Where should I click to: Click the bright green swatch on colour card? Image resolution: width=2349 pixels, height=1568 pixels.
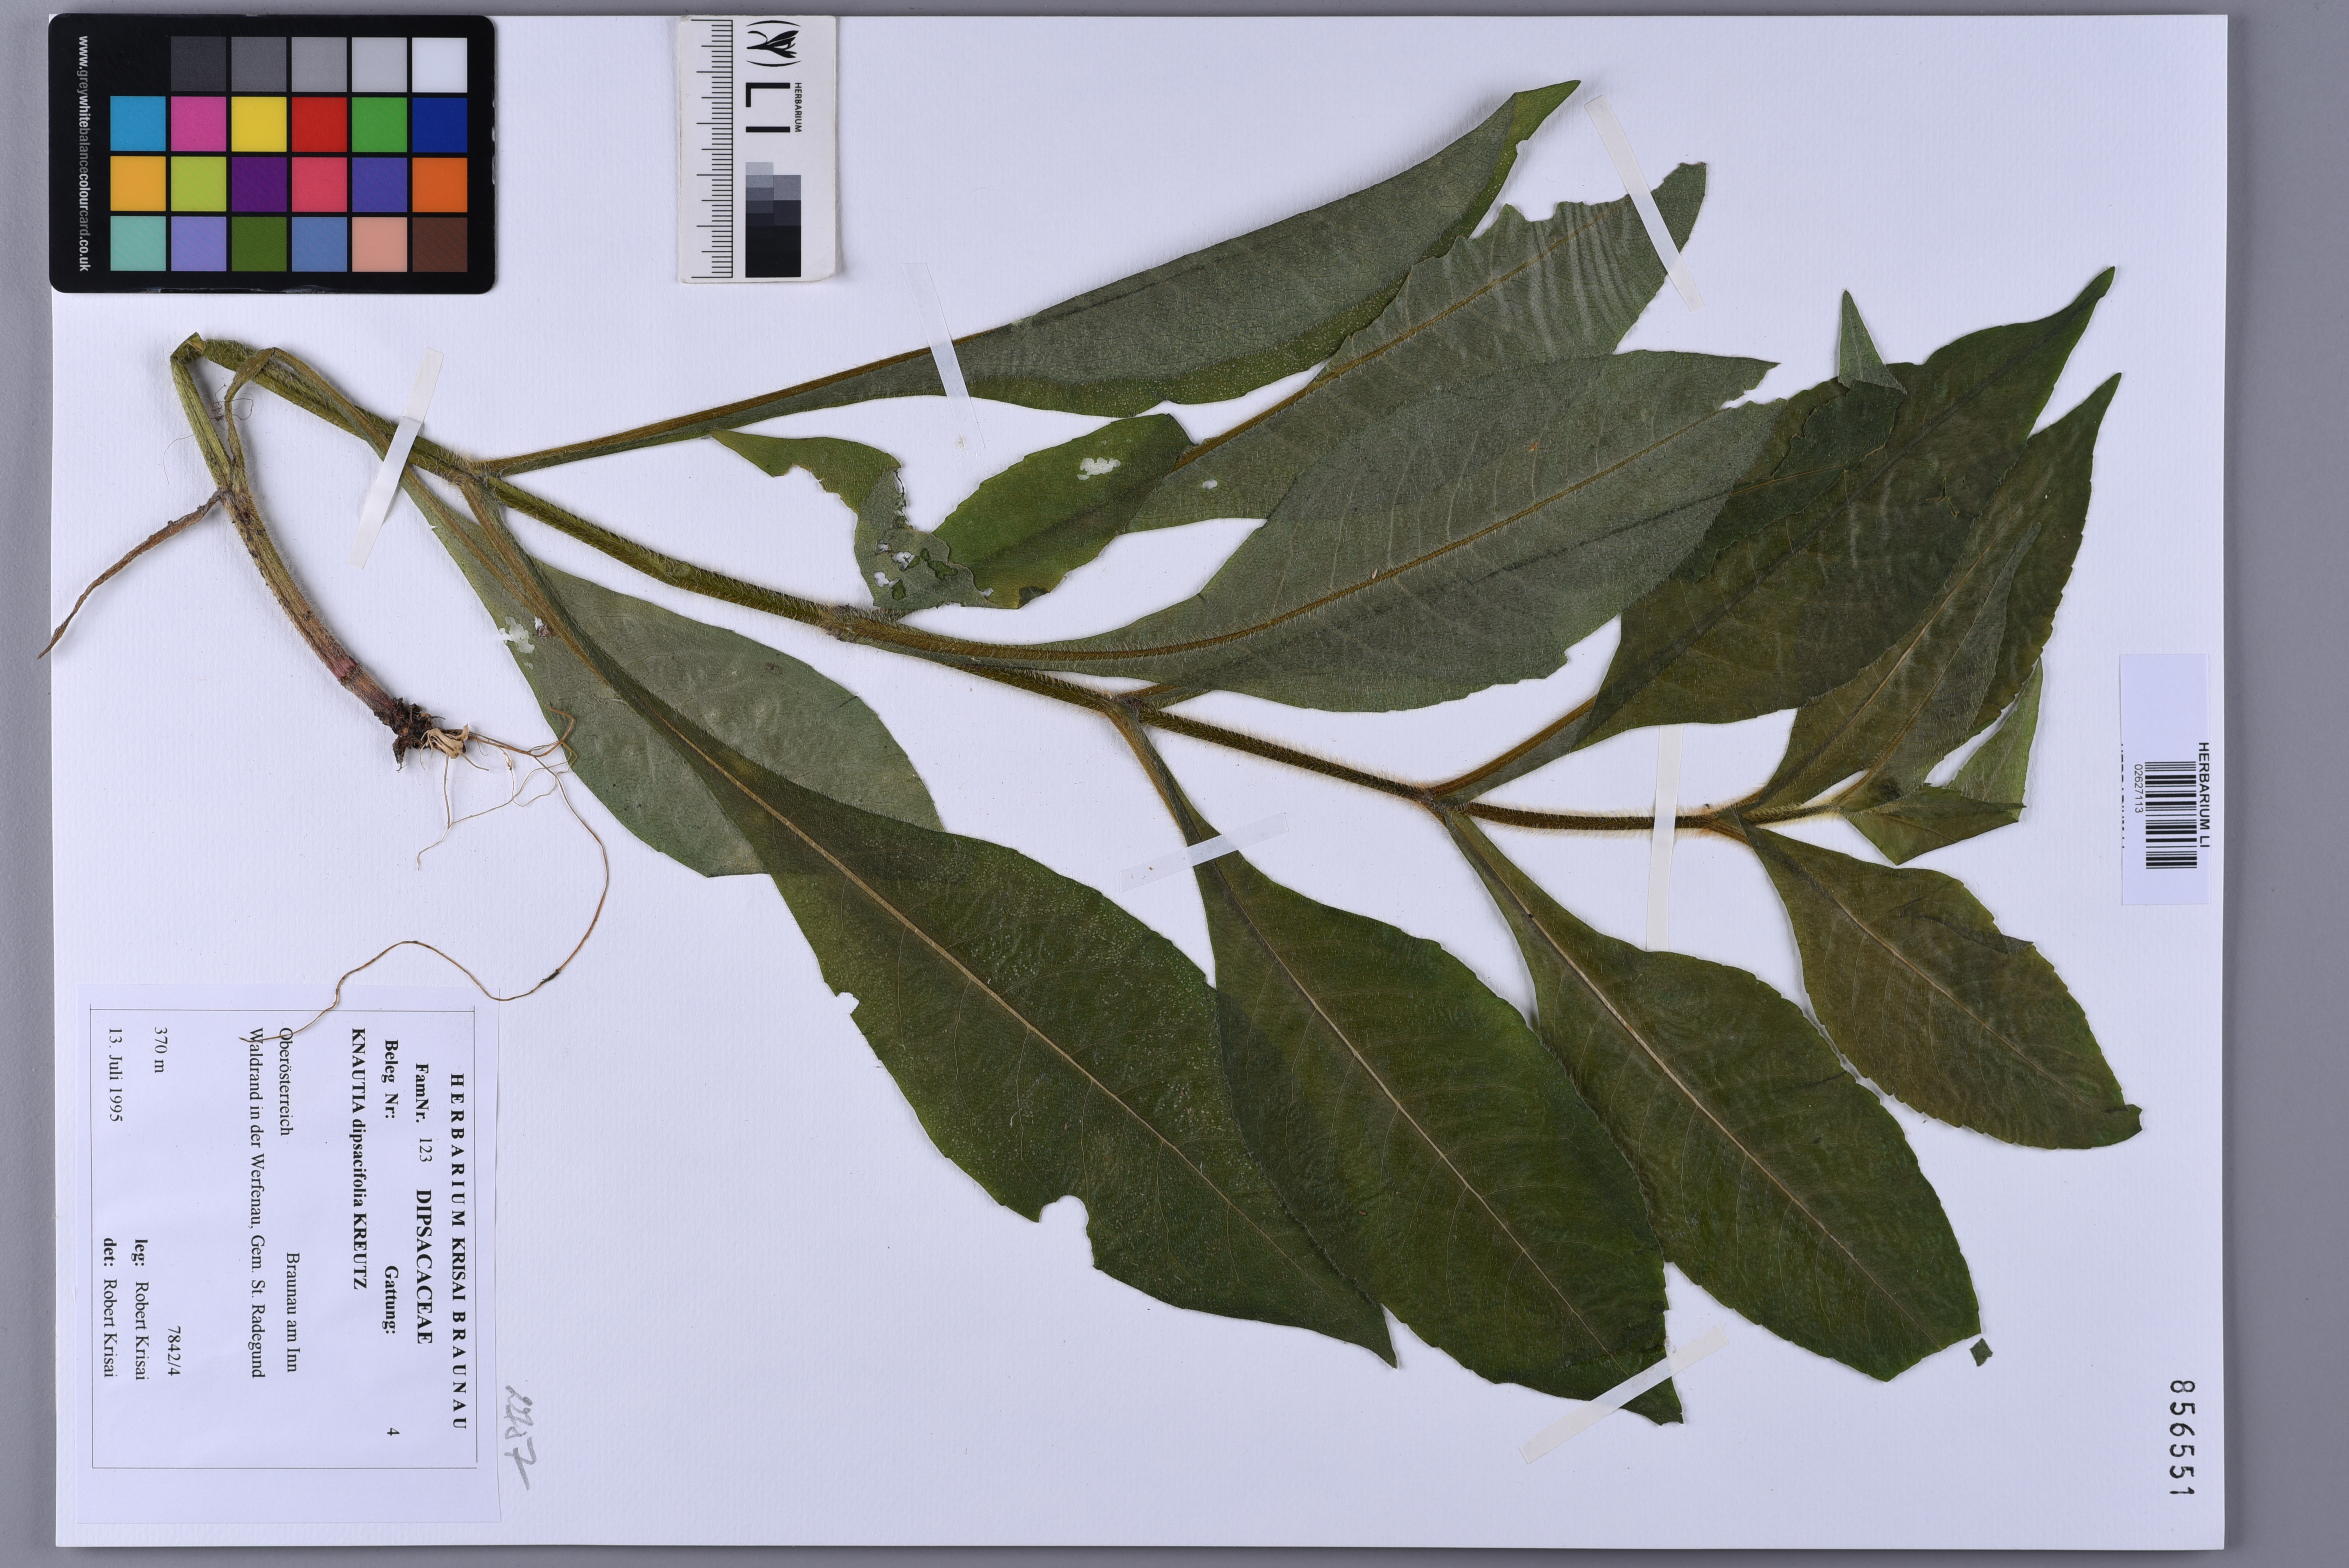(x=379, y=124)
